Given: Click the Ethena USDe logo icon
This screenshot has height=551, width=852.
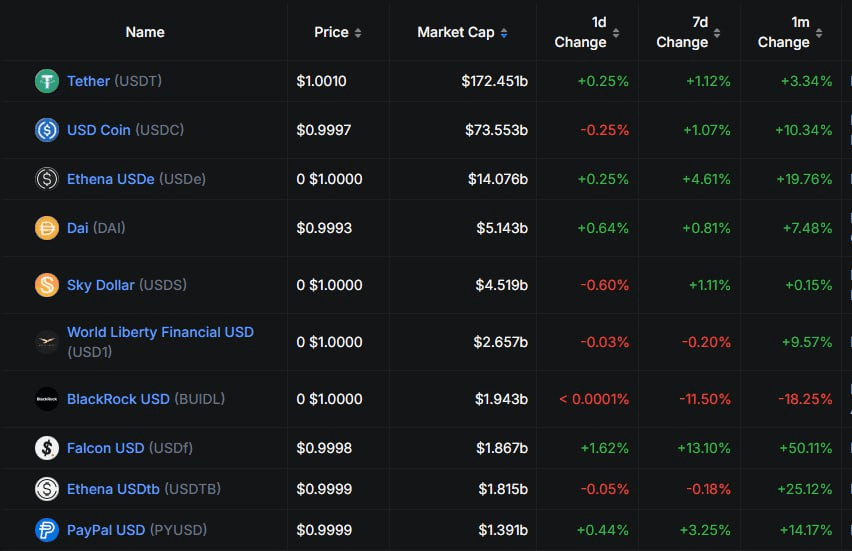Looking at the screenshot, I should click(47, 179).
